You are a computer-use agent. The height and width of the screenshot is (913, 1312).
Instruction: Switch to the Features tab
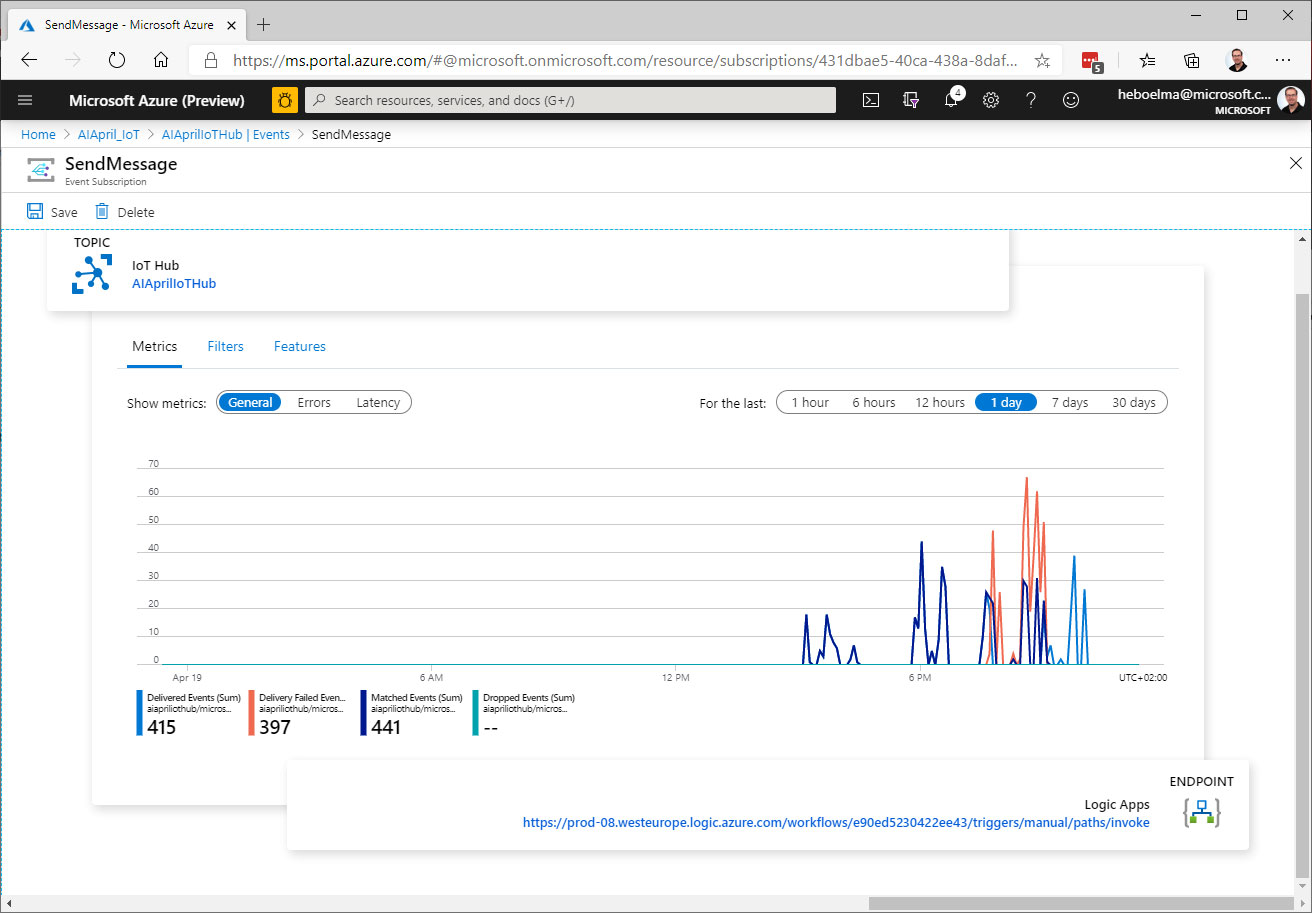(300, 346)
